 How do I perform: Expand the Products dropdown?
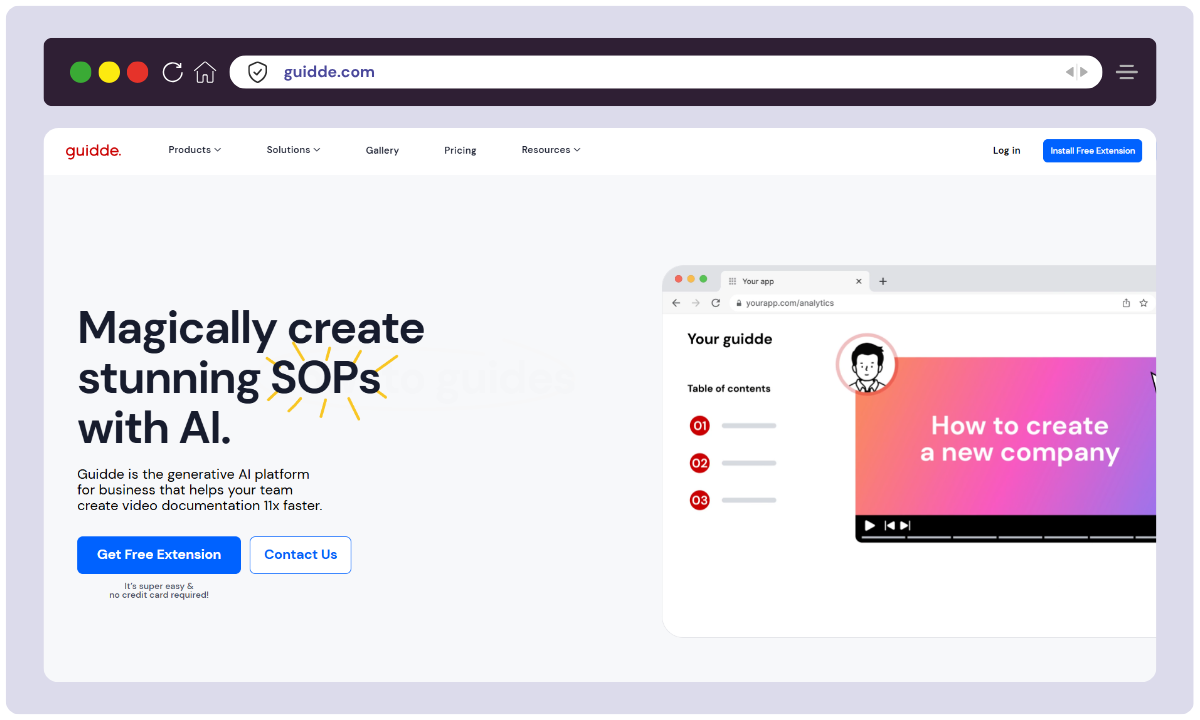coord(195,150)
